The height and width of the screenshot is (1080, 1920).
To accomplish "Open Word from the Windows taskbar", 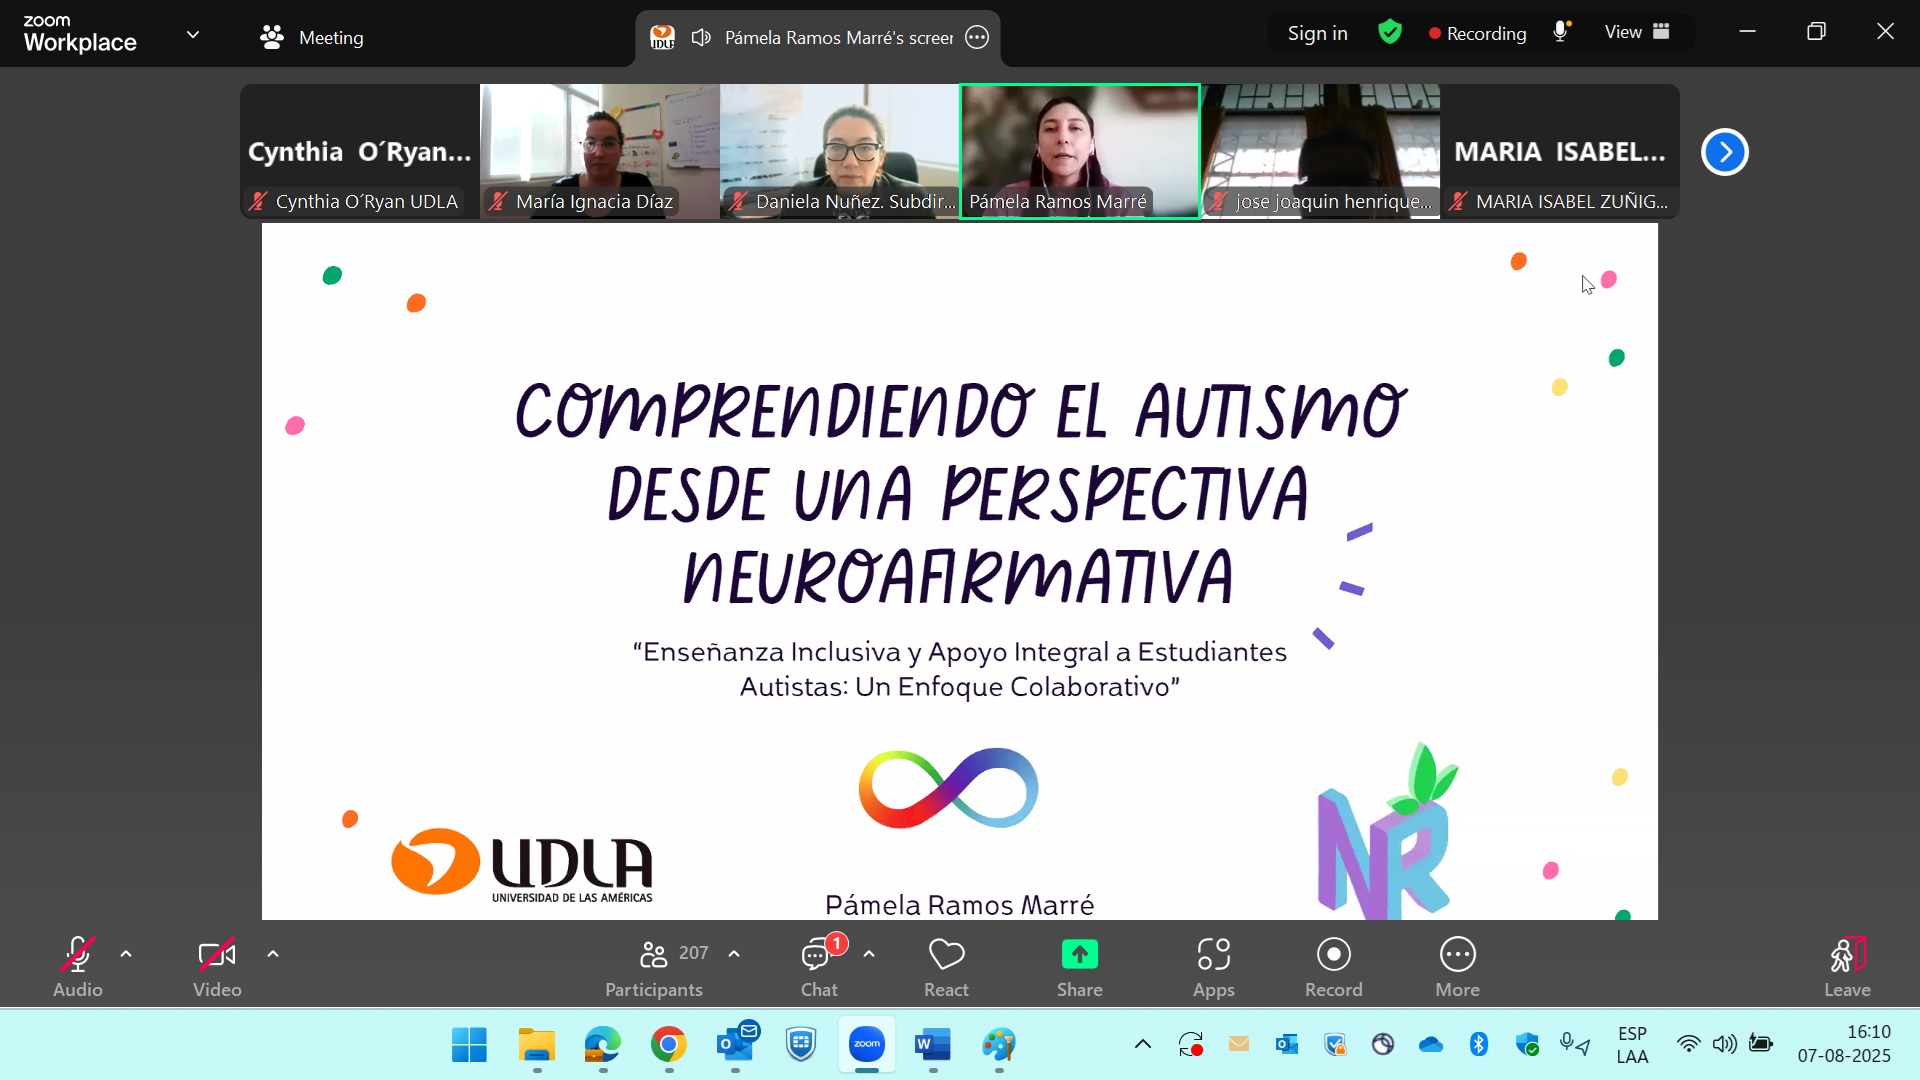I will [932, 1046].
